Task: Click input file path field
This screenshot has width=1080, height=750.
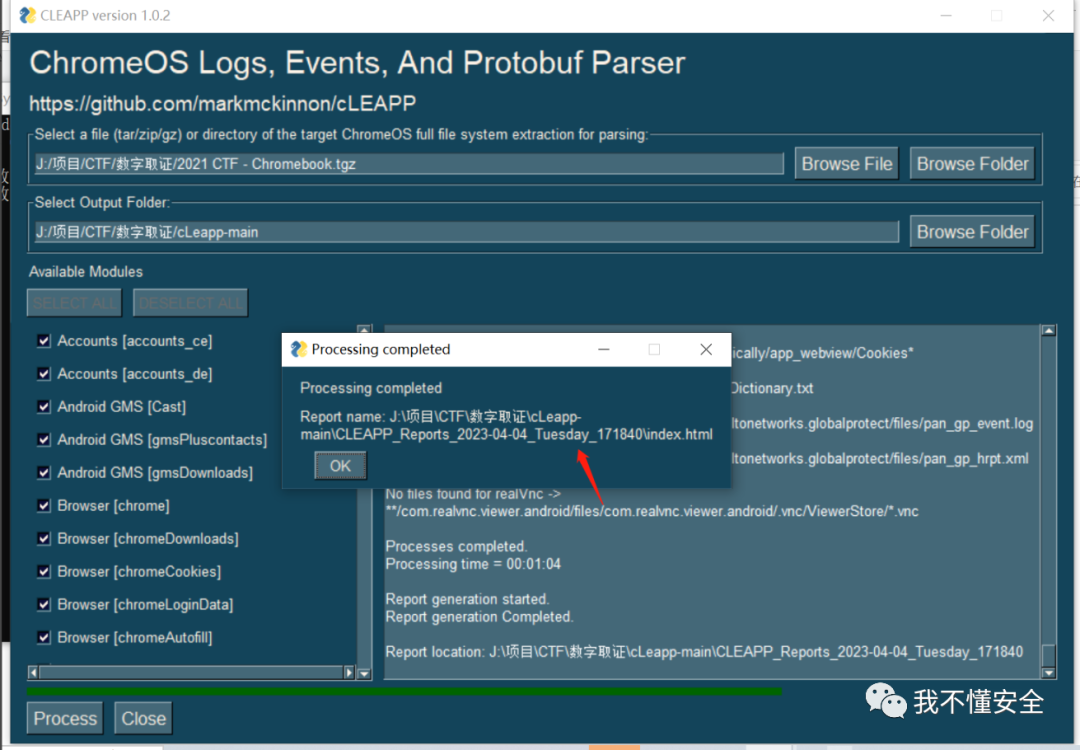Action: 409,164
